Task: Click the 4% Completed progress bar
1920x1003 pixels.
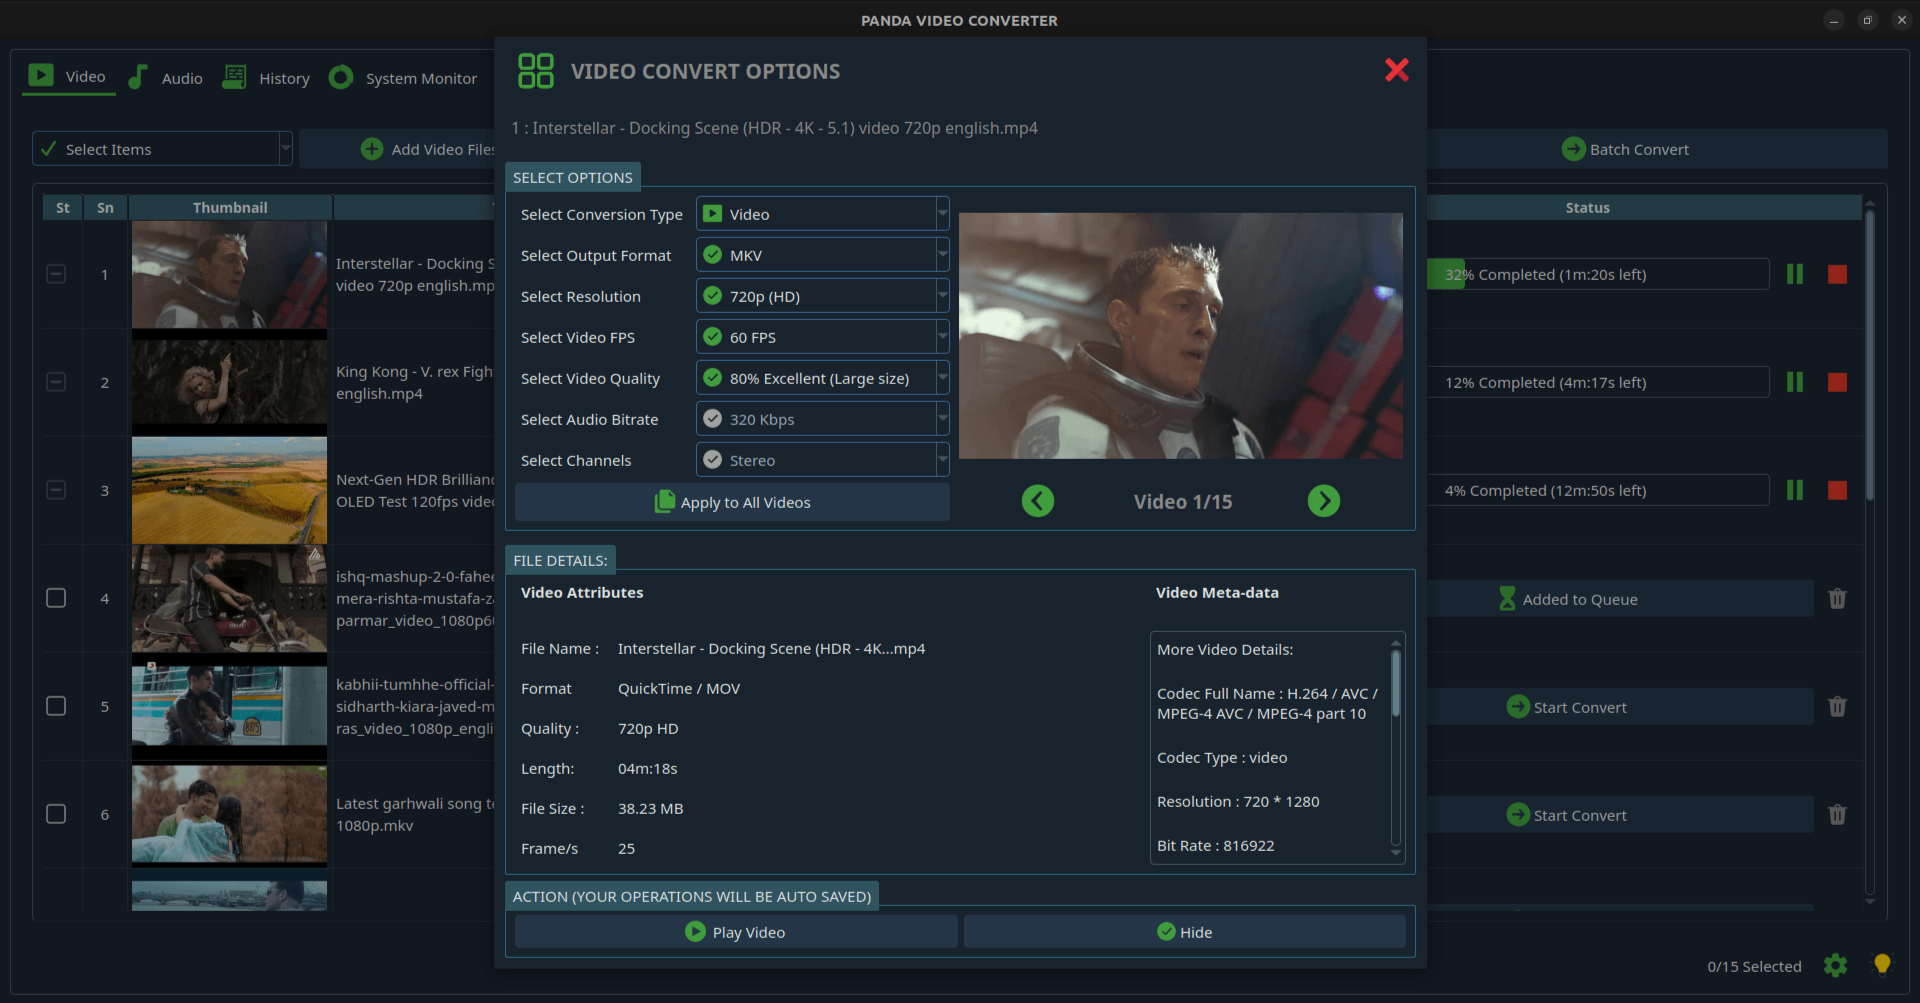Action: (x=1598, y=490)
